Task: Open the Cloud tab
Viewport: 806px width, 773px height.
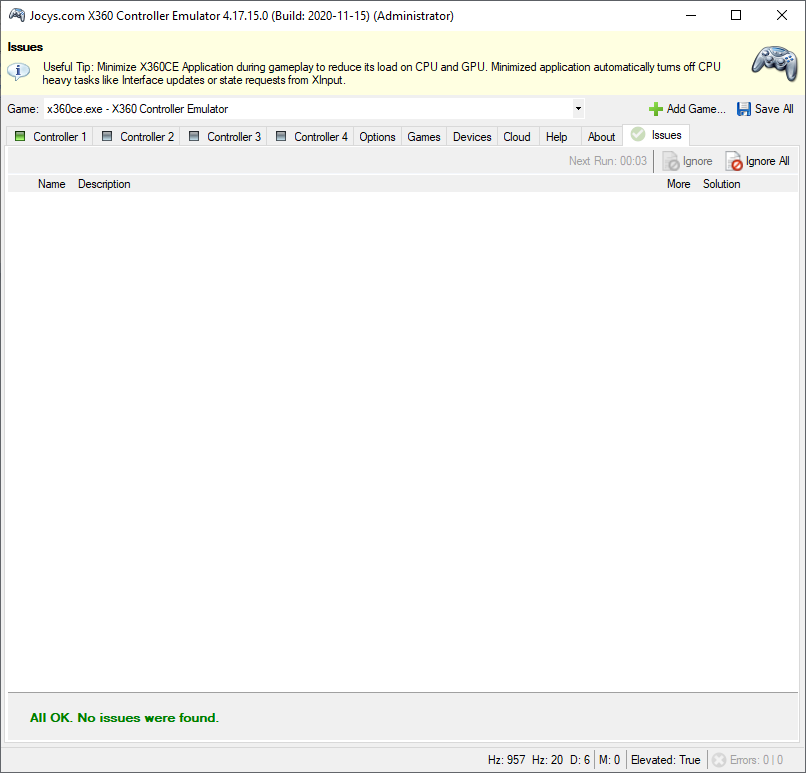Action: click(x=517, y=137)
